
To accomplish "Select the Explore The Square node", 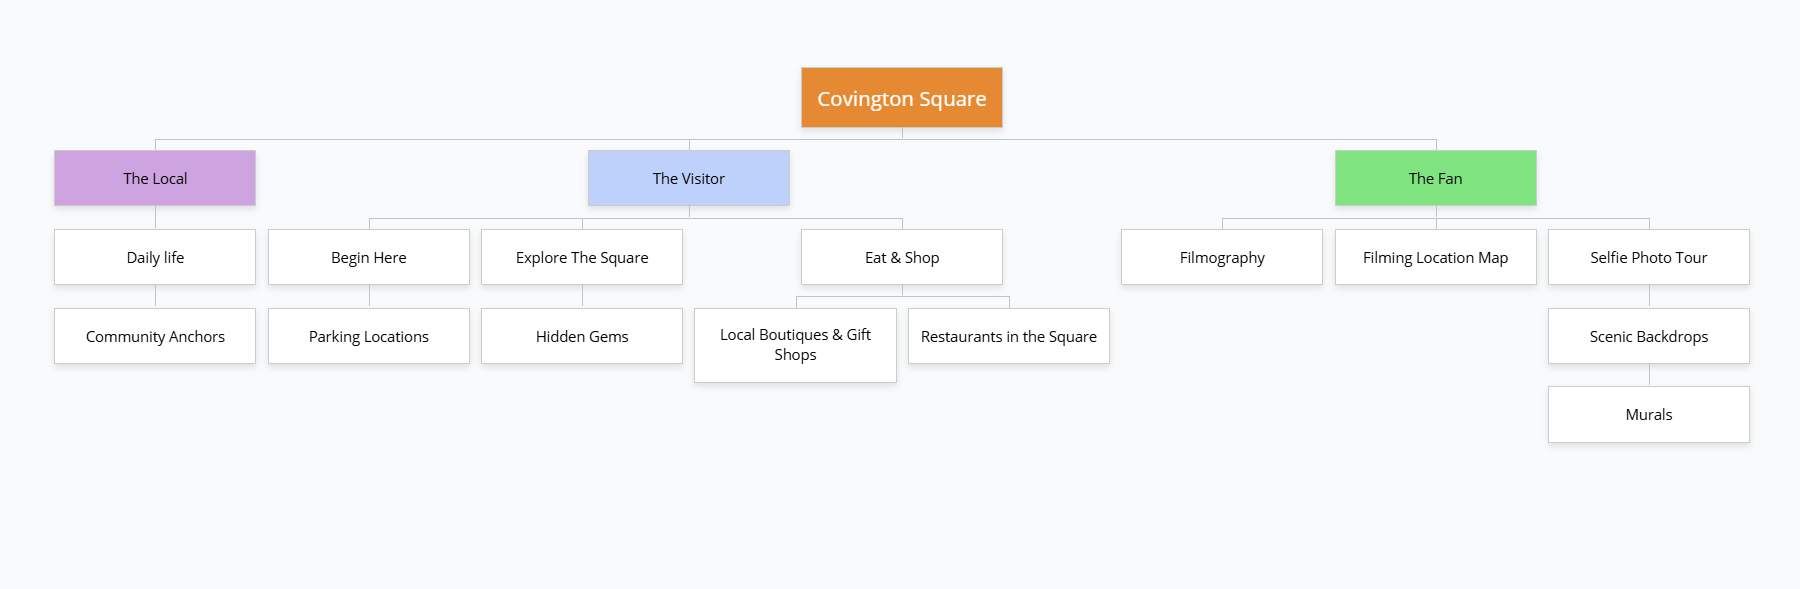I will click(x=582, y=257).
